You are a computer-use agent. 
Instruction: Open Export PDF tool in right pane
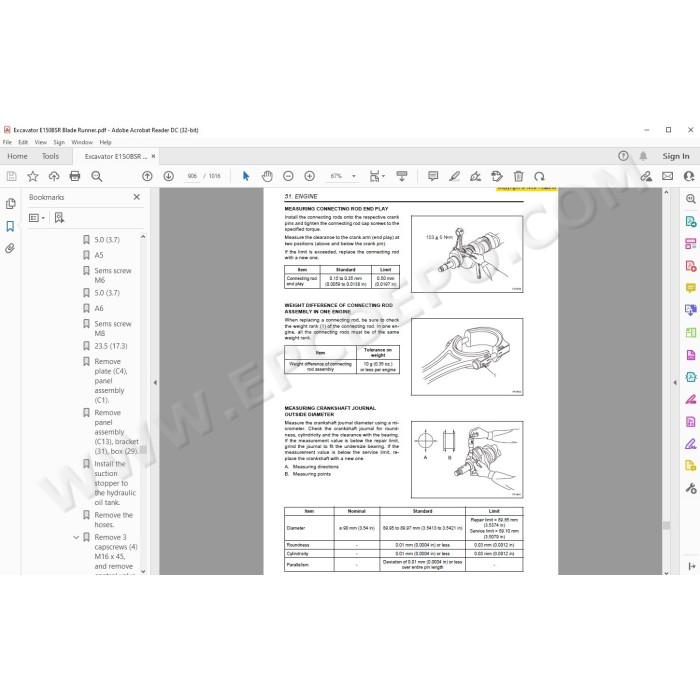(690, 221)
